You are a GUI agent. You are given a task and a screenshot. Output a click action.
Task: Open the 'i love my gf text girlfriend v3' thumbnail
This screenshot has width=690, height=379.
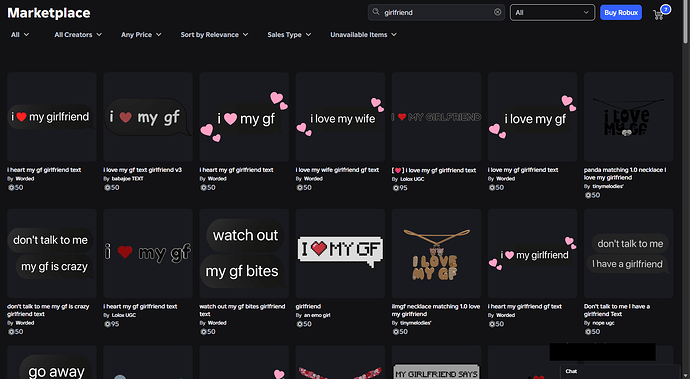(148, 117)
